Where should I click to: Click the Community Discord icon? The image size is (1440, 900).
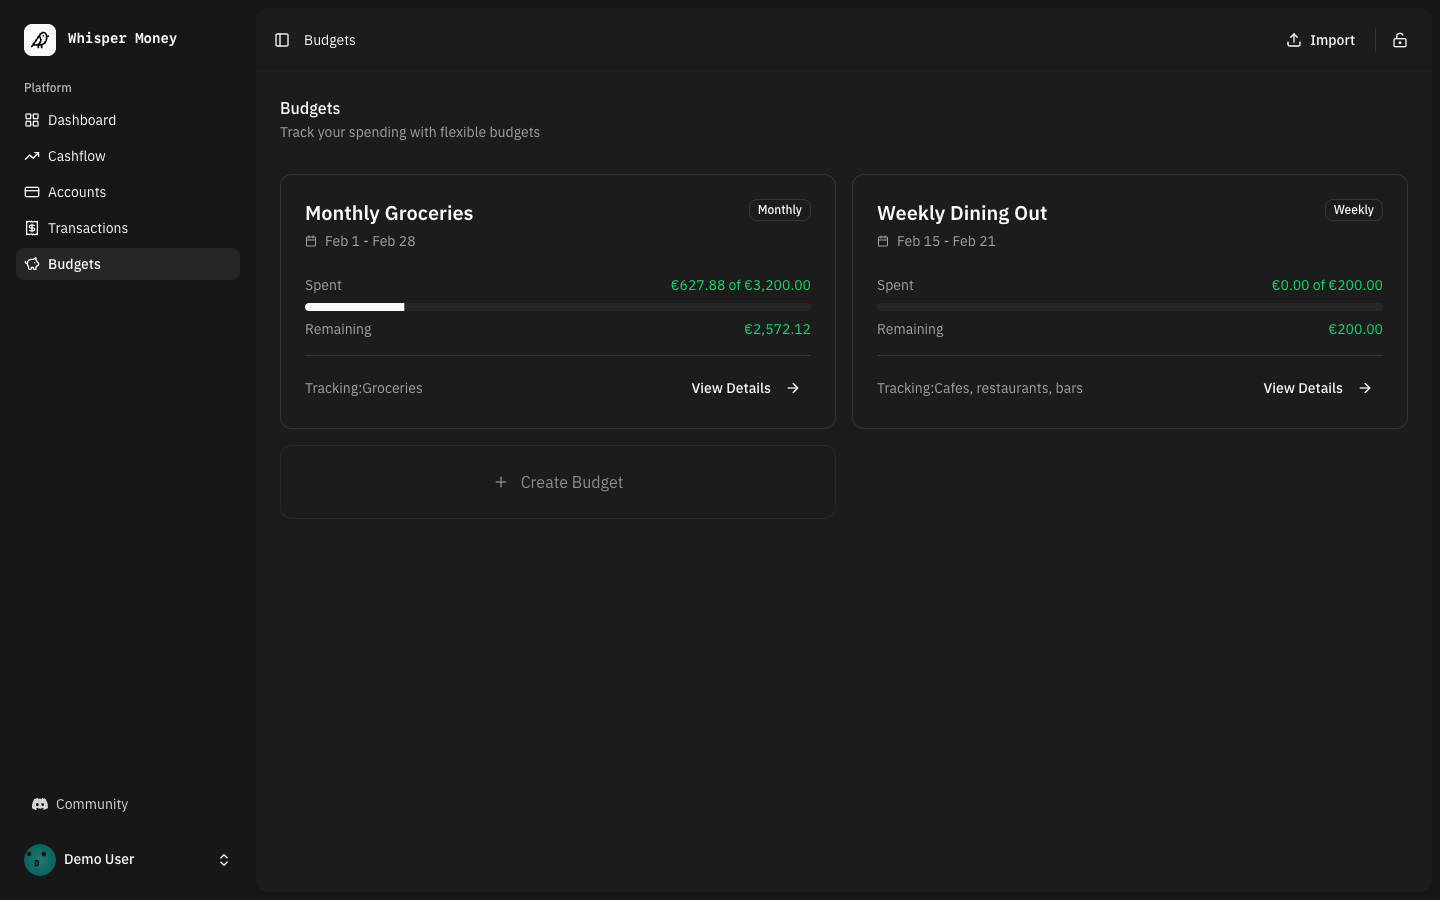pos(40,804)
